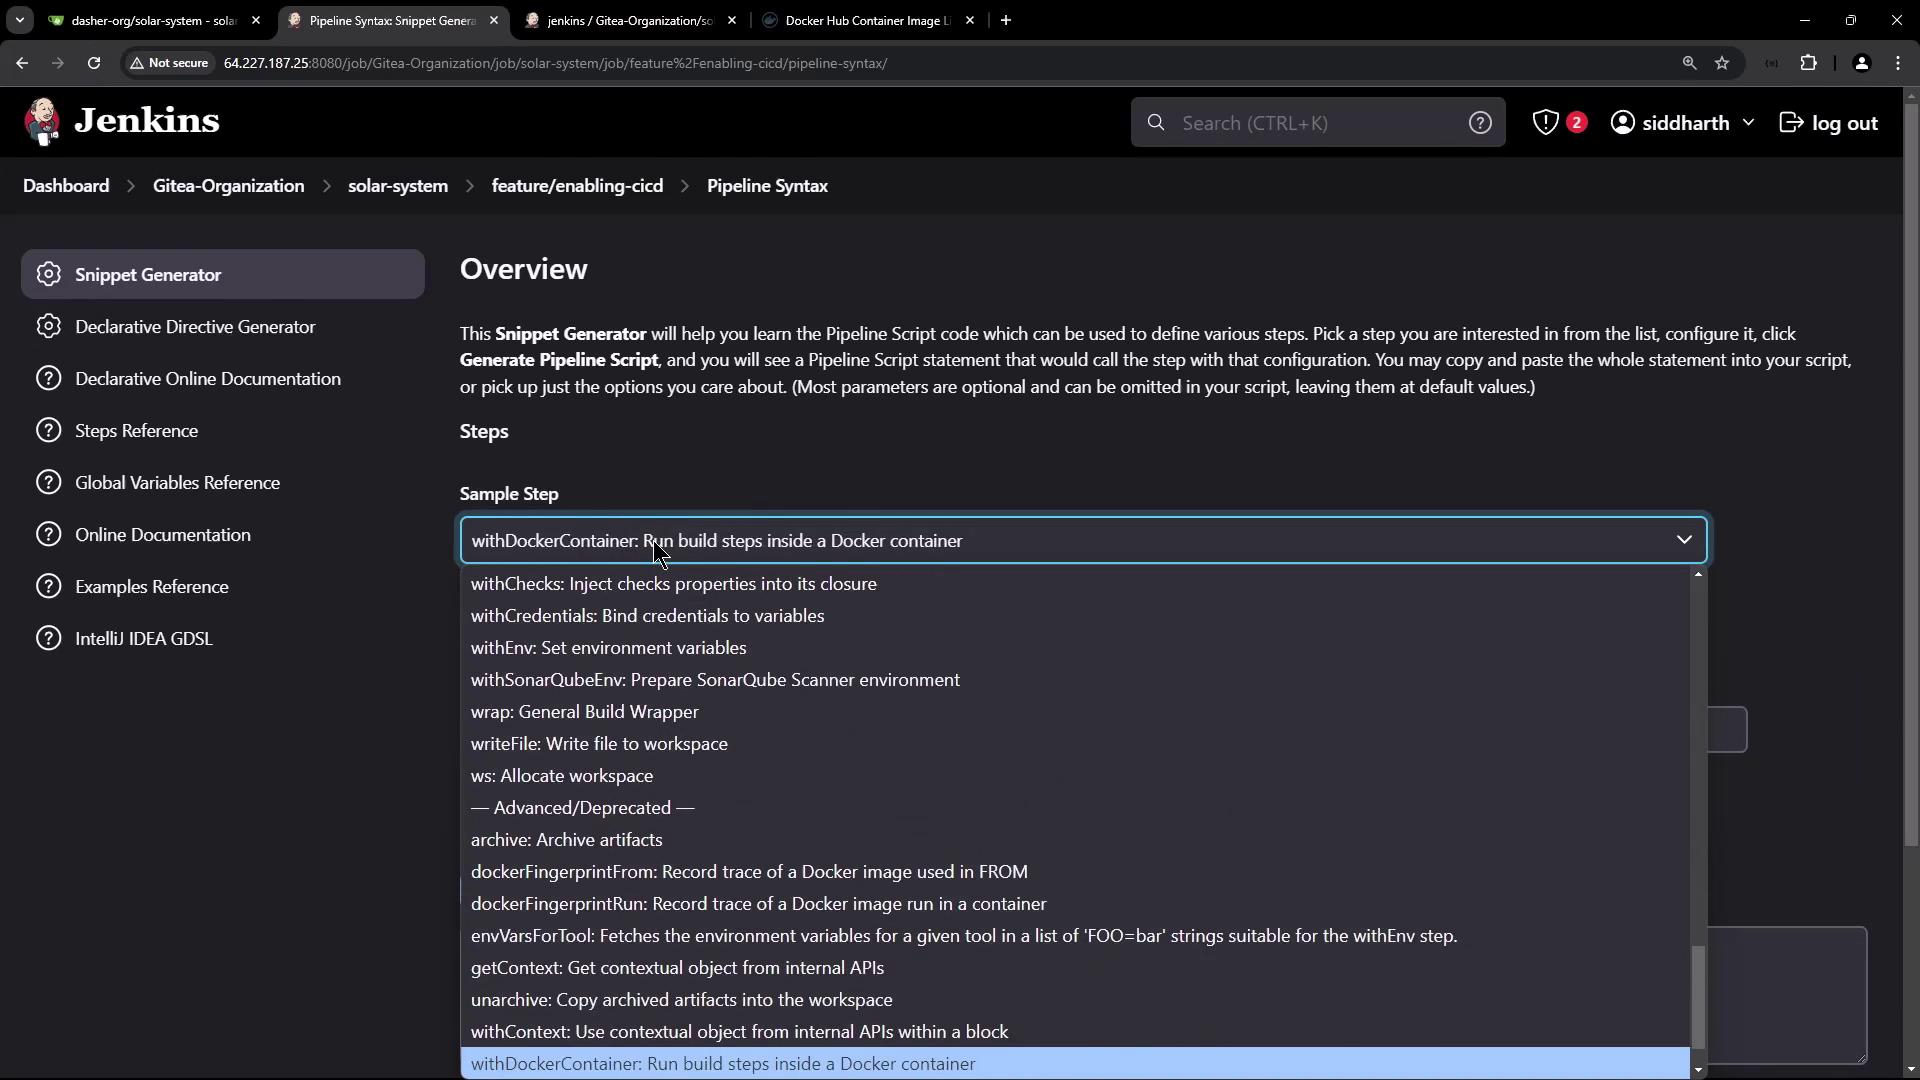
Task: Expand the siddharth user menu chevron
Action: (1748, 122)
